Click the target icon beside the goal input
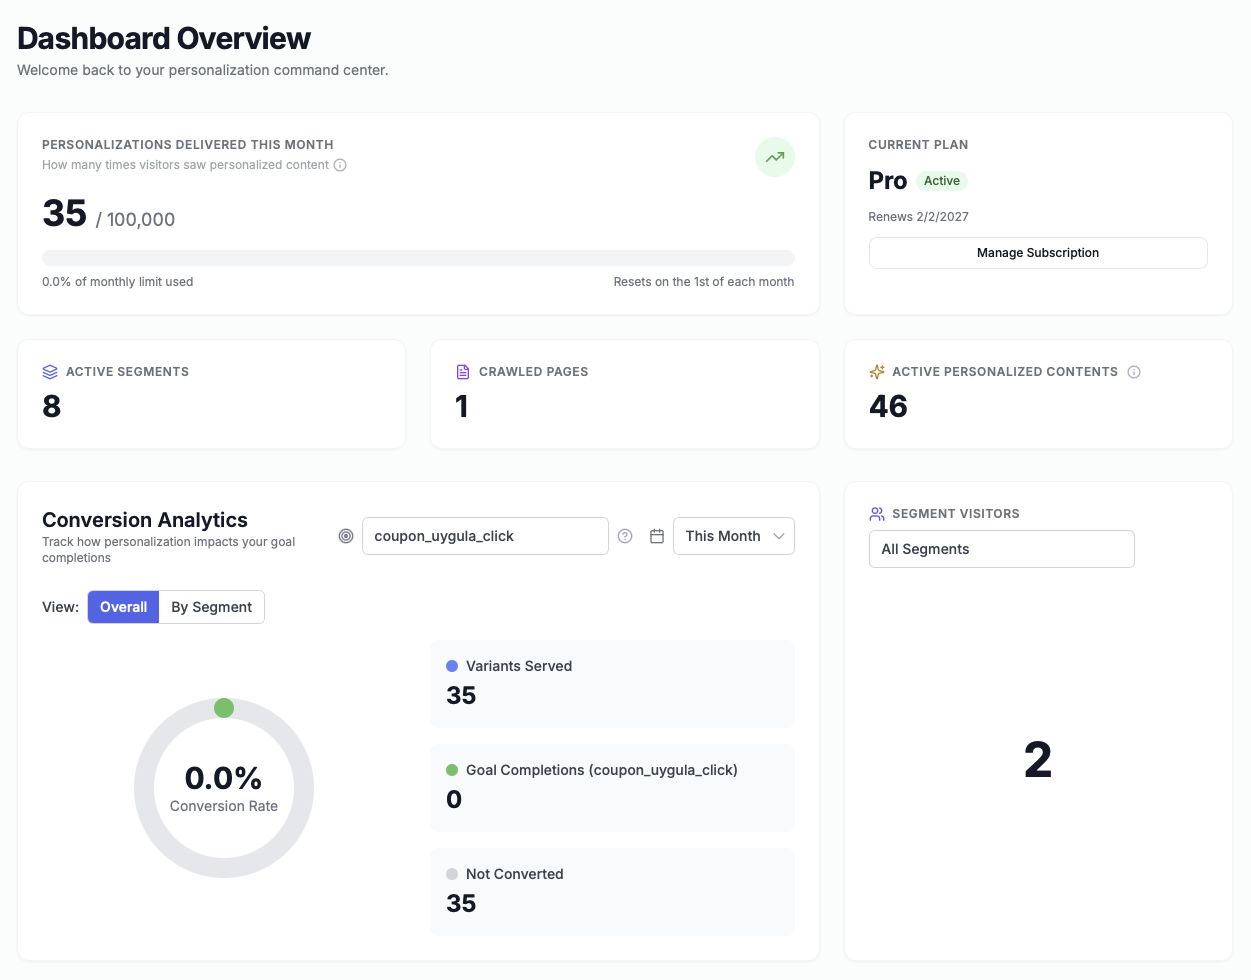The width and height of the screenshot is (1251, 980). click(346, 536)
